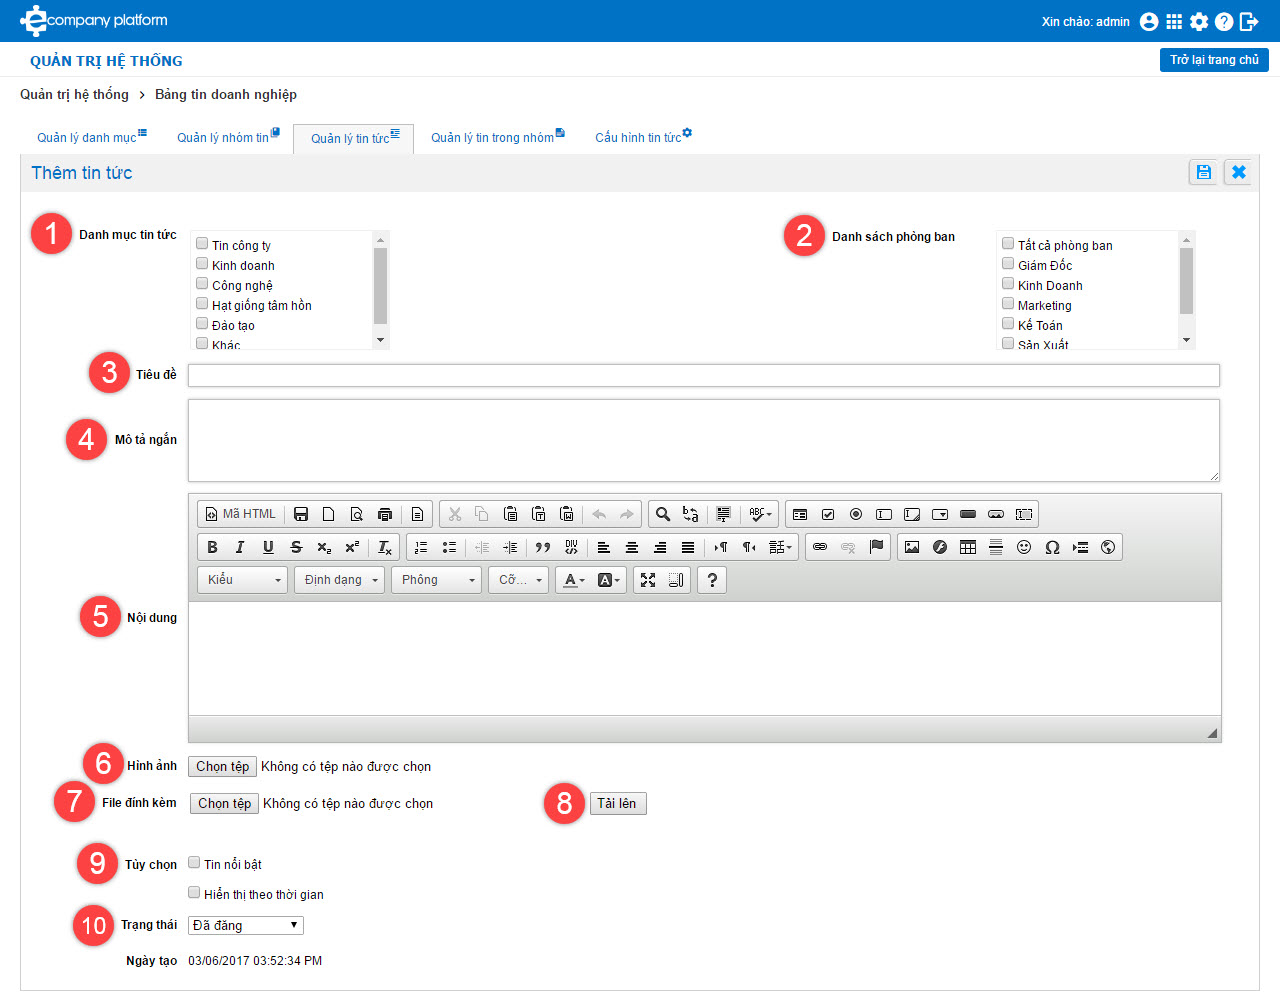Click the Tải lên upload button

pyautogui.click(x=617, y=804)
